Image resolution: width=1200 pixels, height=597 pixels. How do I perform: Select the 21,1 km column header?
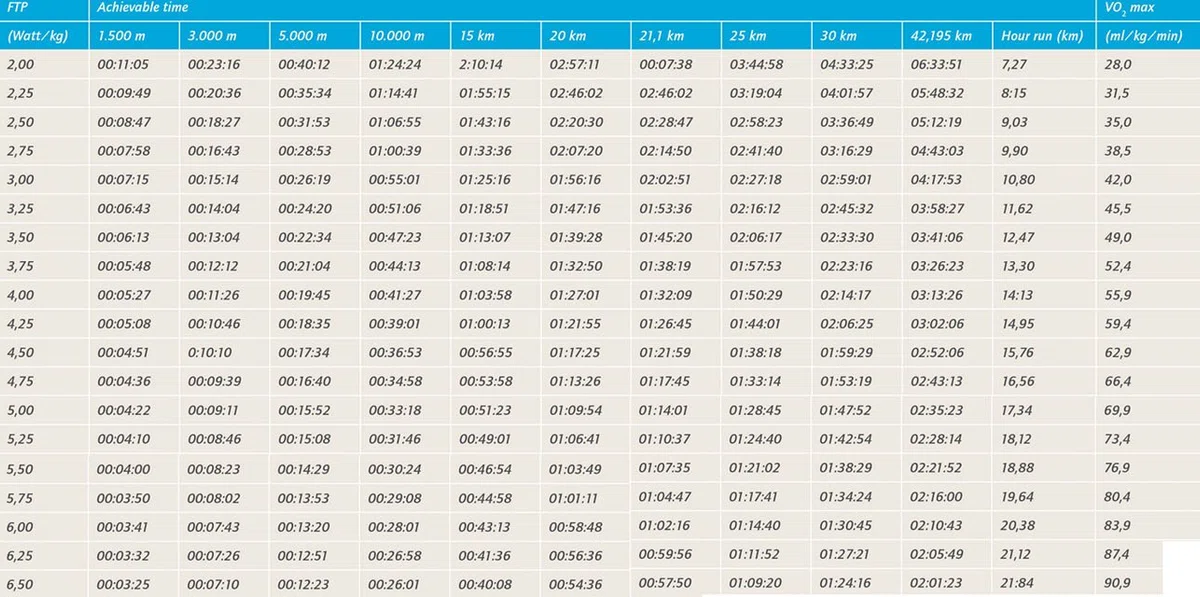pyautogui.click(x=663, y=36)
